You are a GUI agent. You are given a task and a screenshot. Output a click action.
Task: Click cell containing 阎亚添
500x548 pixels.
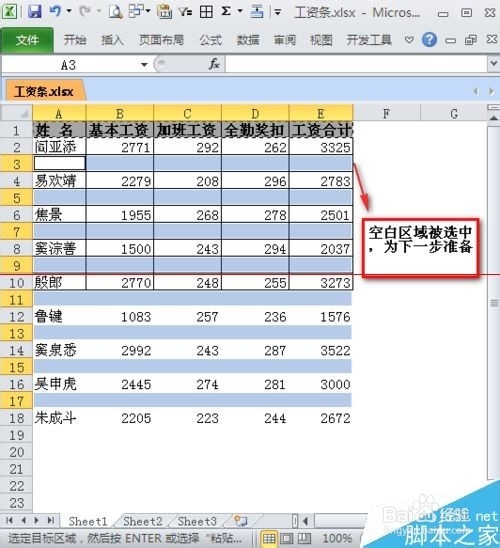[x=59, y=147]
